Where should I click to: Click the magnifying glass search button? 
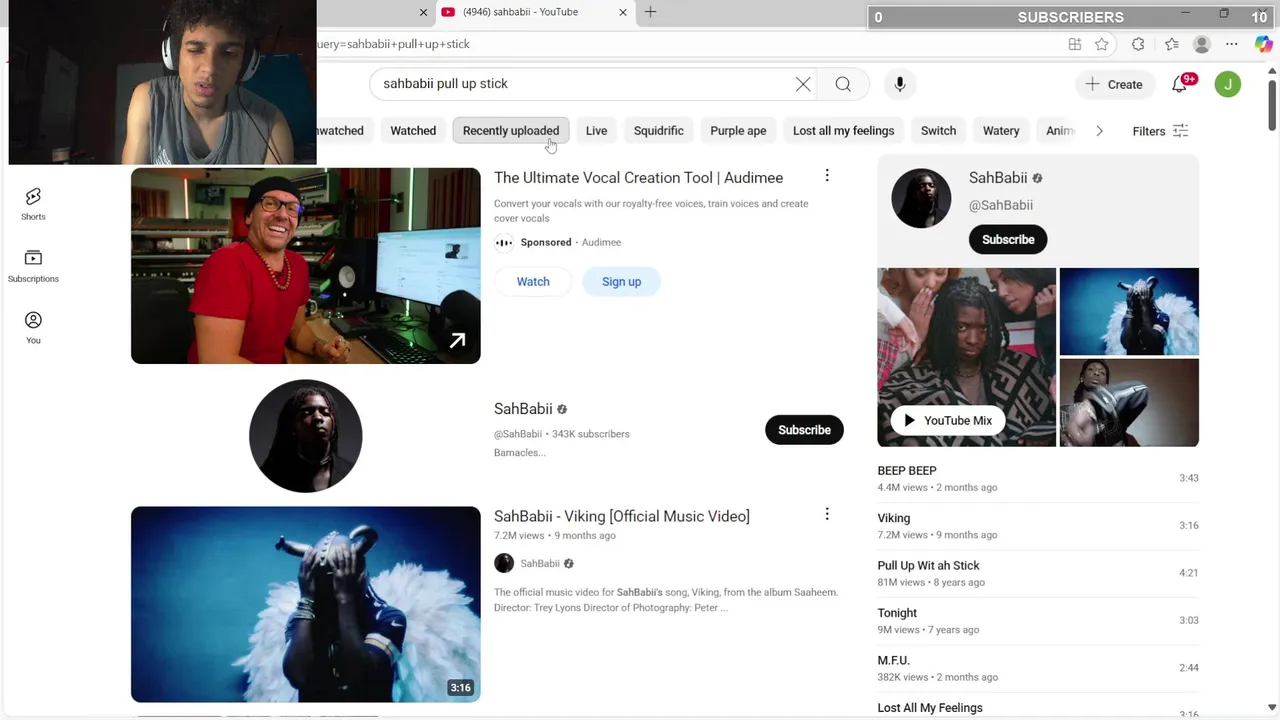(843, 84)
